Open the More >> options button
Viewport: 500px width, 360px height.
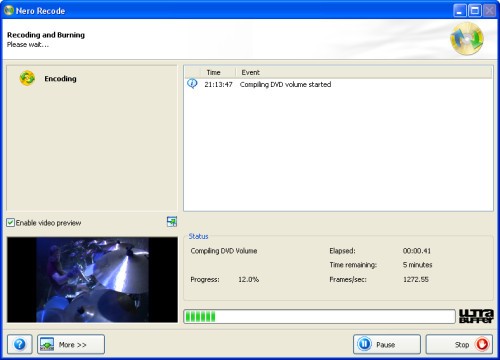tap(71, 344)
